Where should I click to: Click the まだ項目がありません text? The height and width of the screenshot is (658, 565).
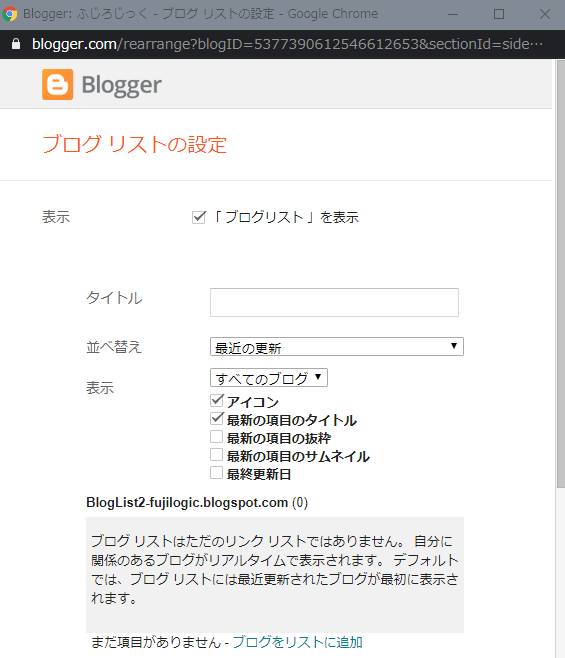click(x=156, y=642)
